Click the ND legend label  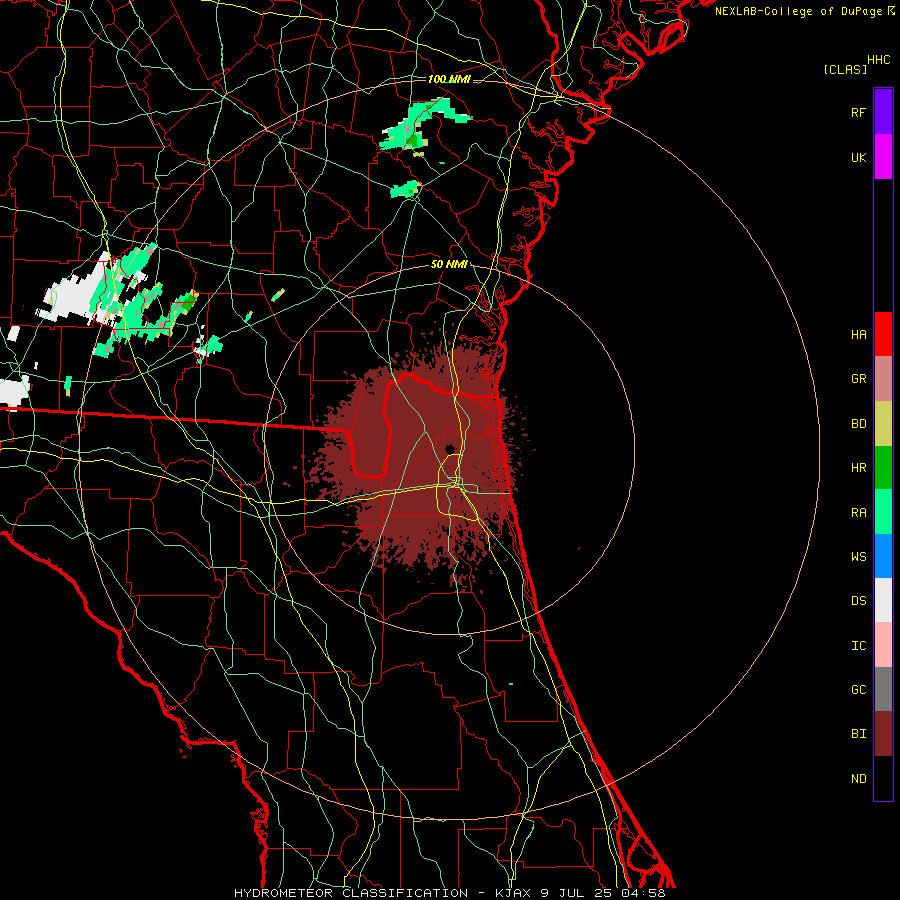(x=858, y=779)
